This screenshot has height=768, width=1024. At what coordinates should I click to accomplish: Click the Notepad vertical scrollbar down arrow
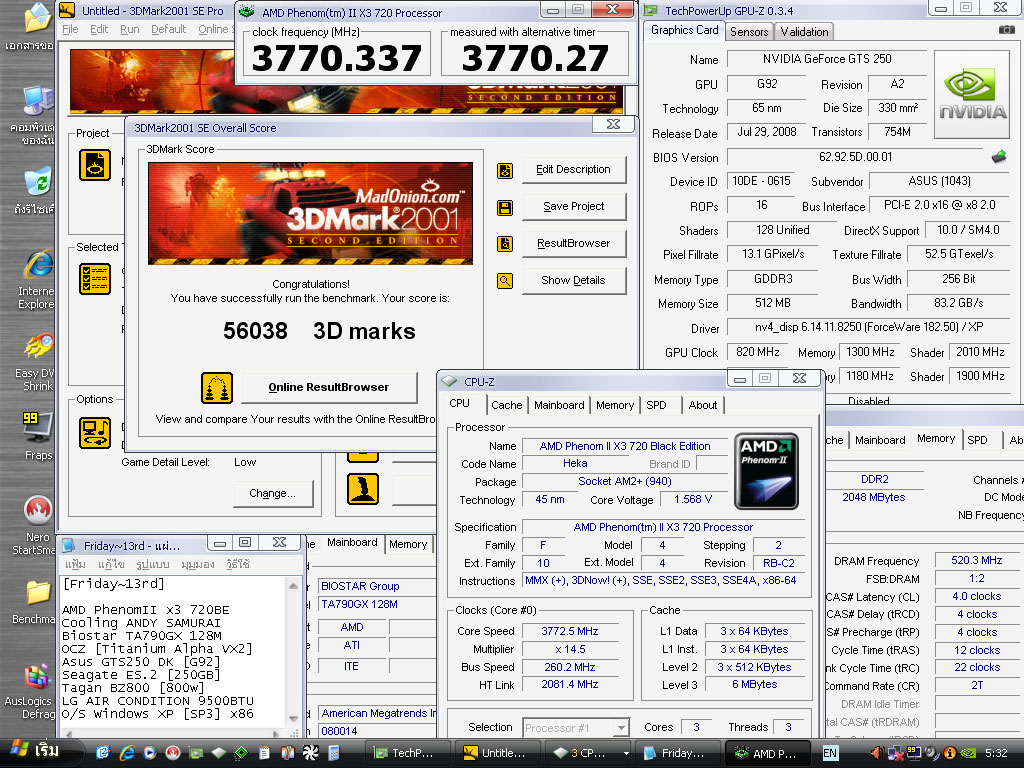point(293,718)
